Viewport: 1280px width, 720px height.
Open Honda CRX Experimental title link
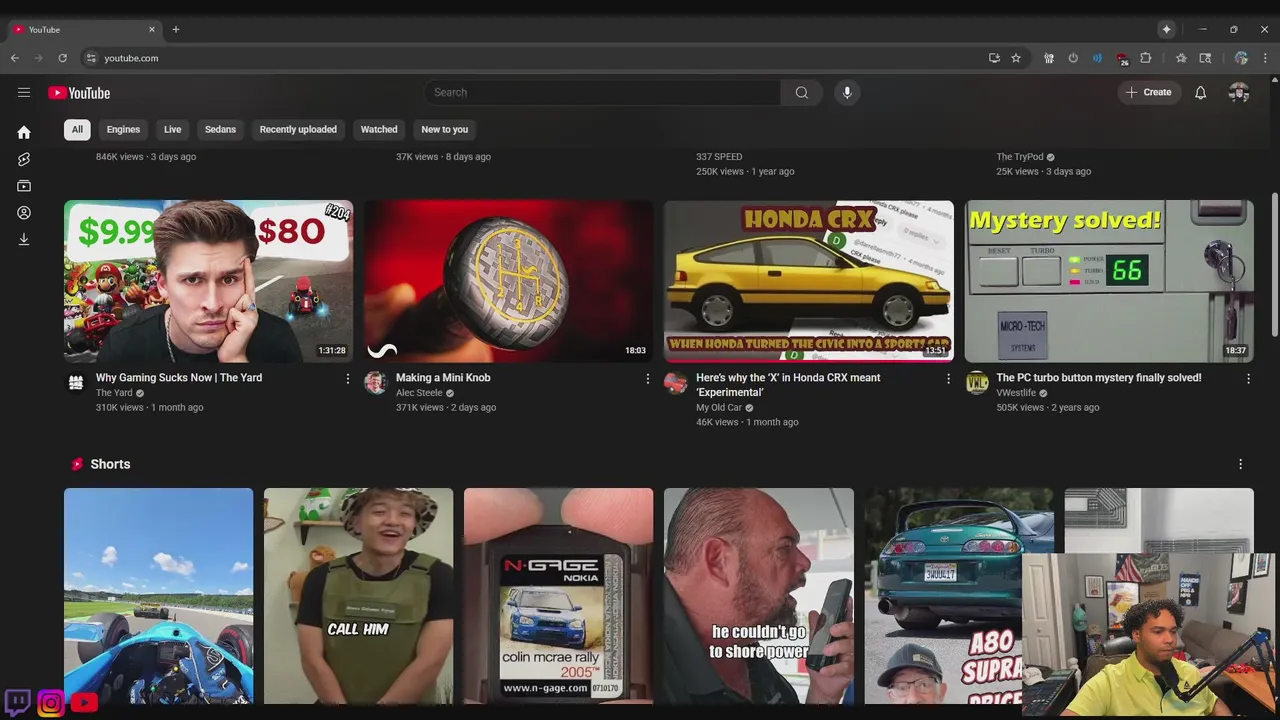tap(788, 385)
